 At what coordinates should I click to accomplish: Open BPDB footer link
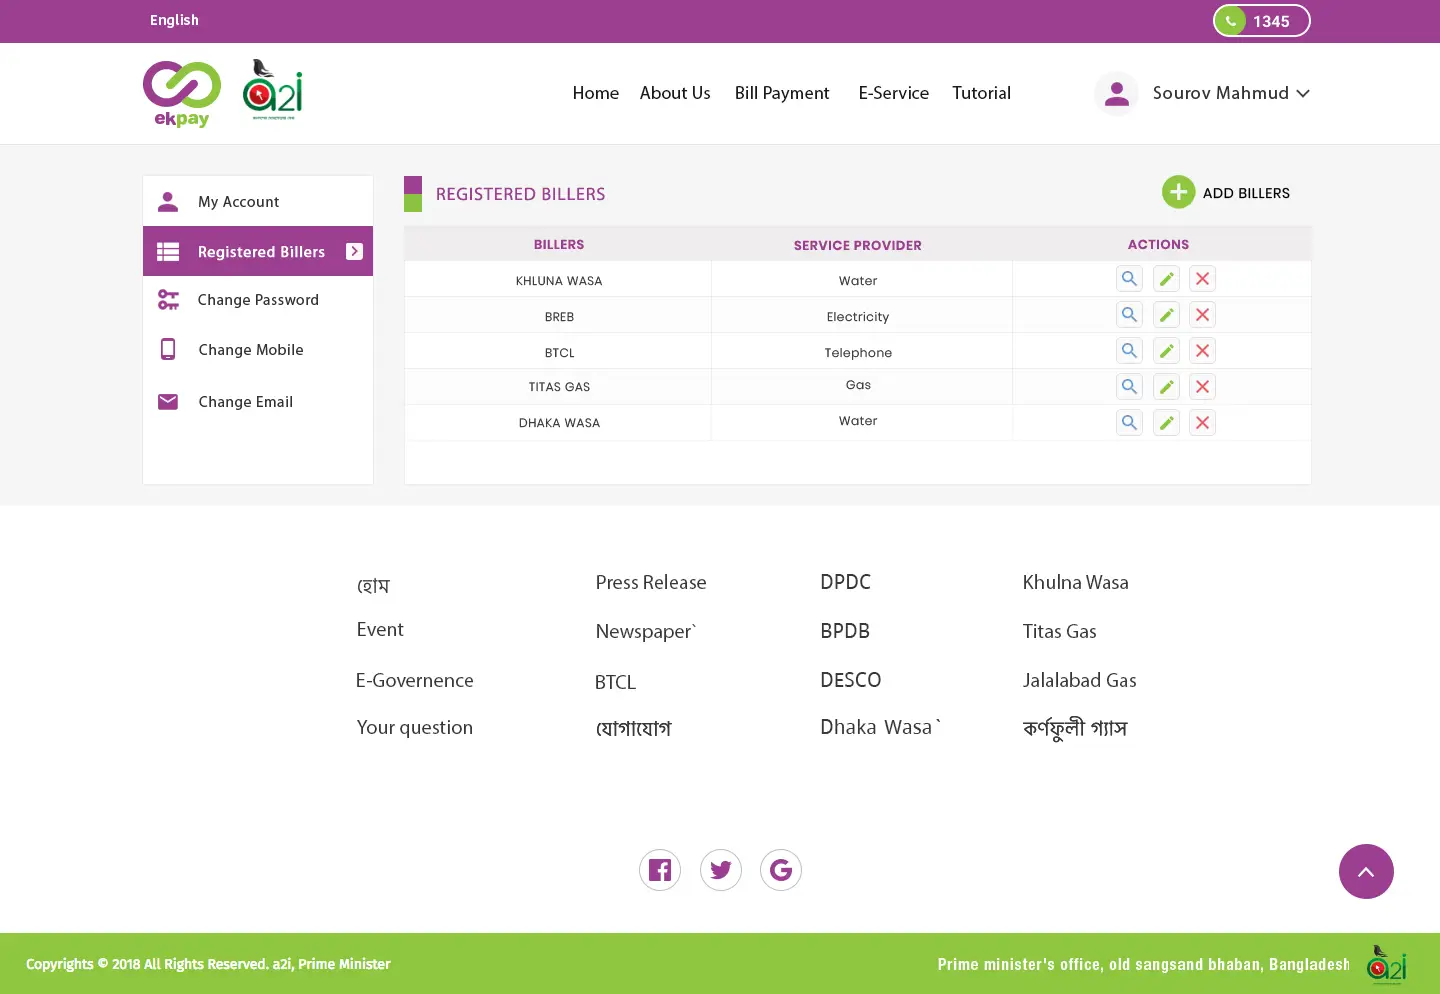845,631
